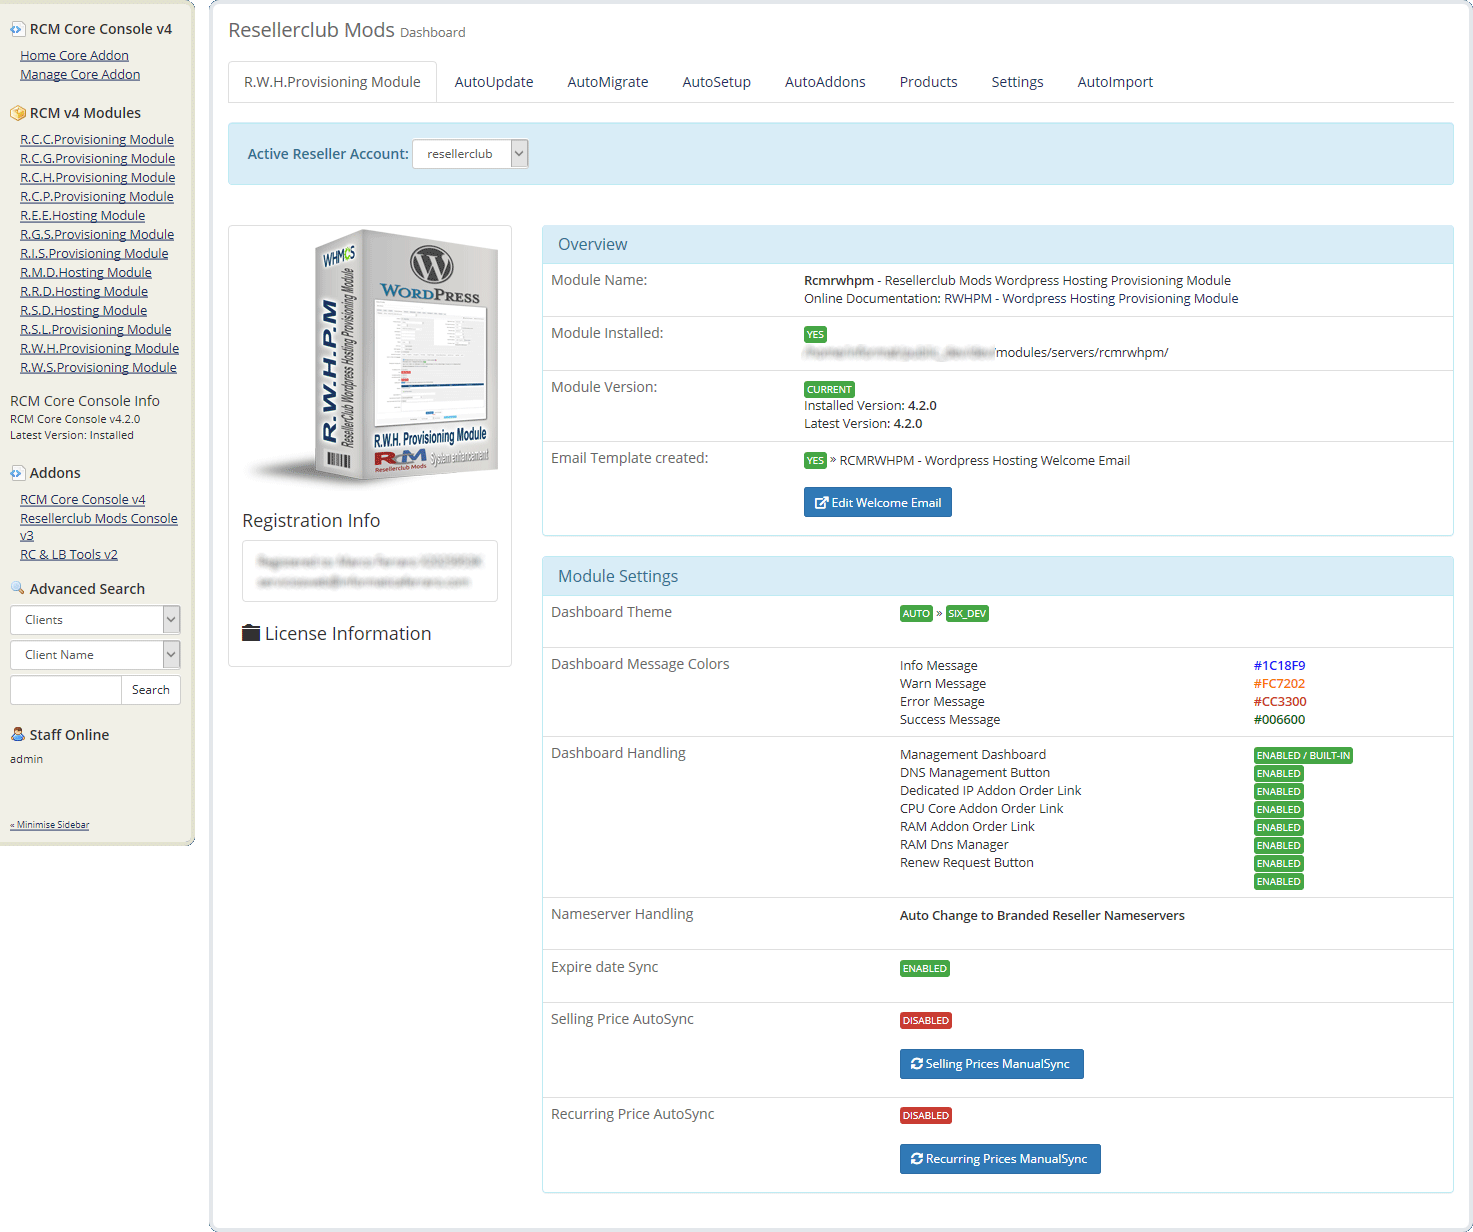Click the Staff Online user icon
Screen dimensions: 1473x1232
pos(17,734)
